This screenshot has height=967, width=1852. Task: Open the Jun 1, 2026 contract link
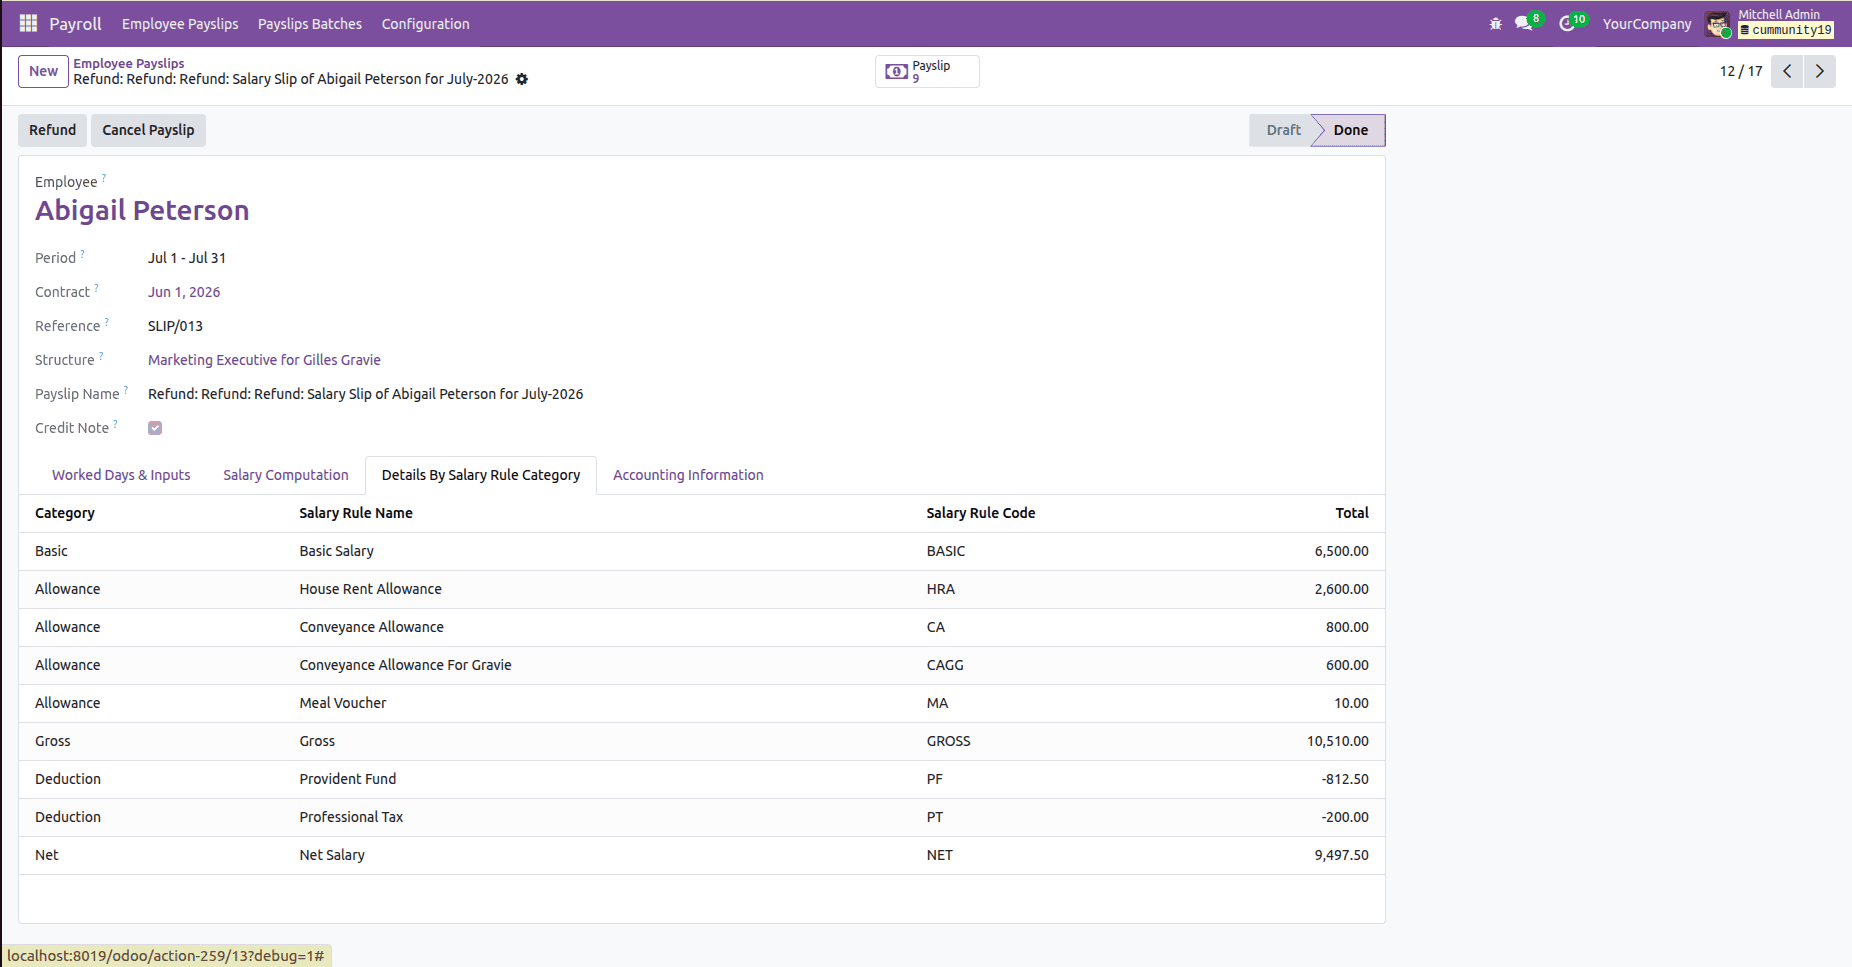pos(184,292)
